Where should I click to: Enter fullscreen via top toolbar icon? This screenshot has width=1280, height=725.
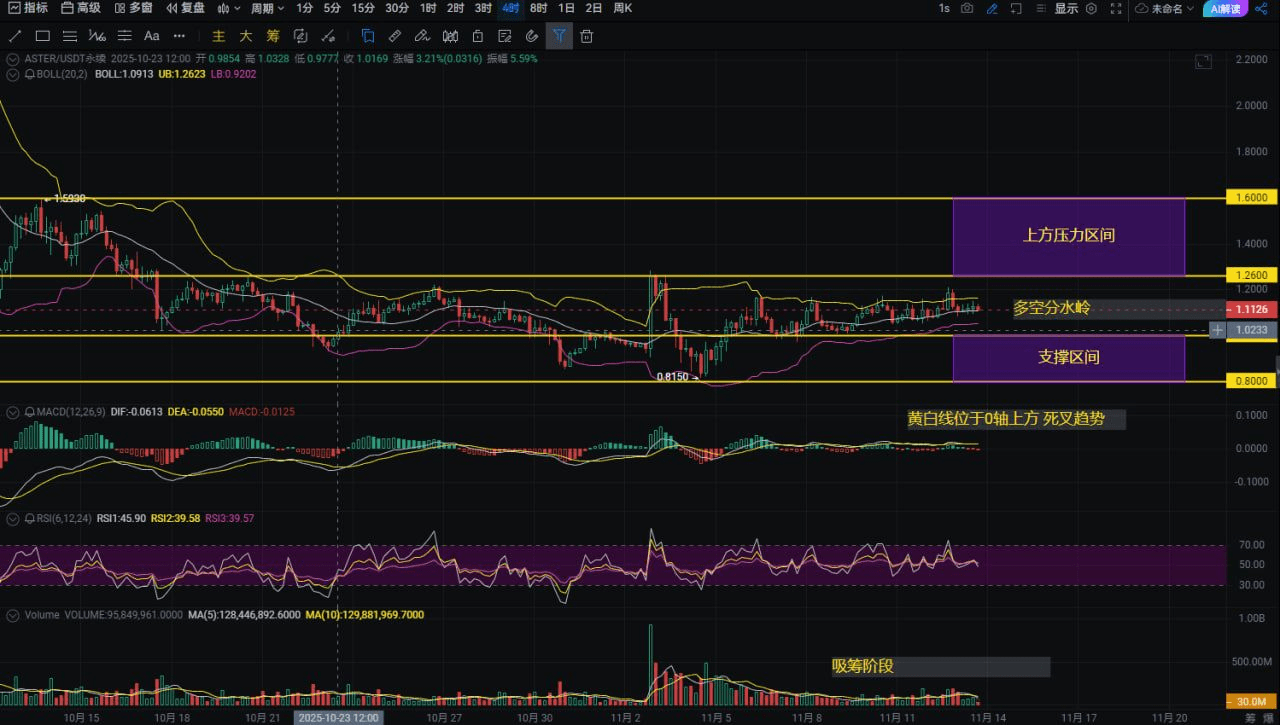(1116, 8)
